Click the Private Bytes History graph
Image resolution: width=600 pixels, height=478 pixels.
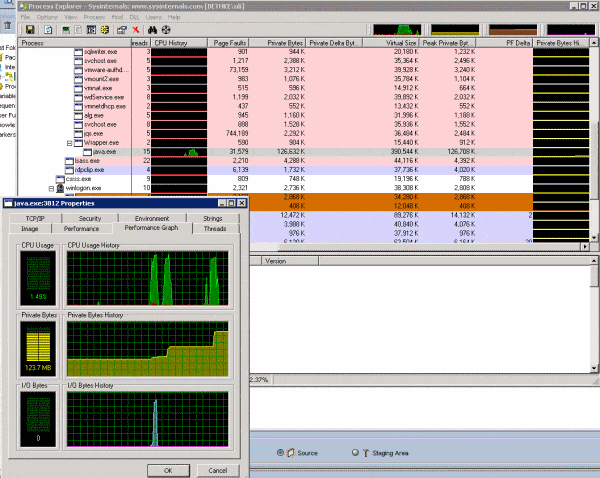click(x=148, y=349)
